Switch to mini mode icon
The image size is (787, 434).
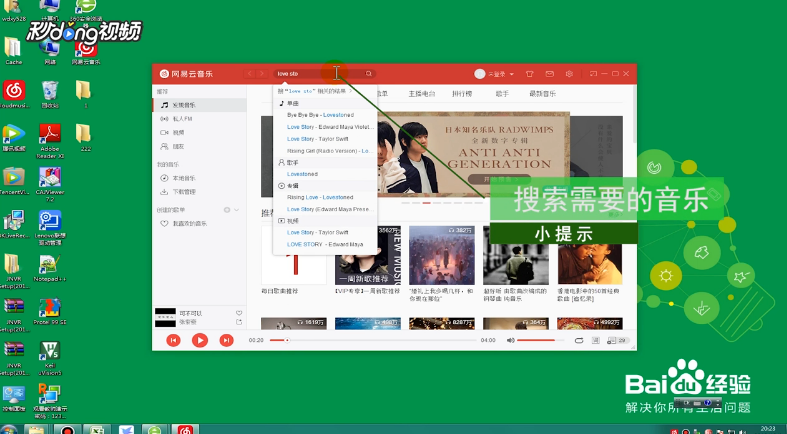click(x=593, y=74)
